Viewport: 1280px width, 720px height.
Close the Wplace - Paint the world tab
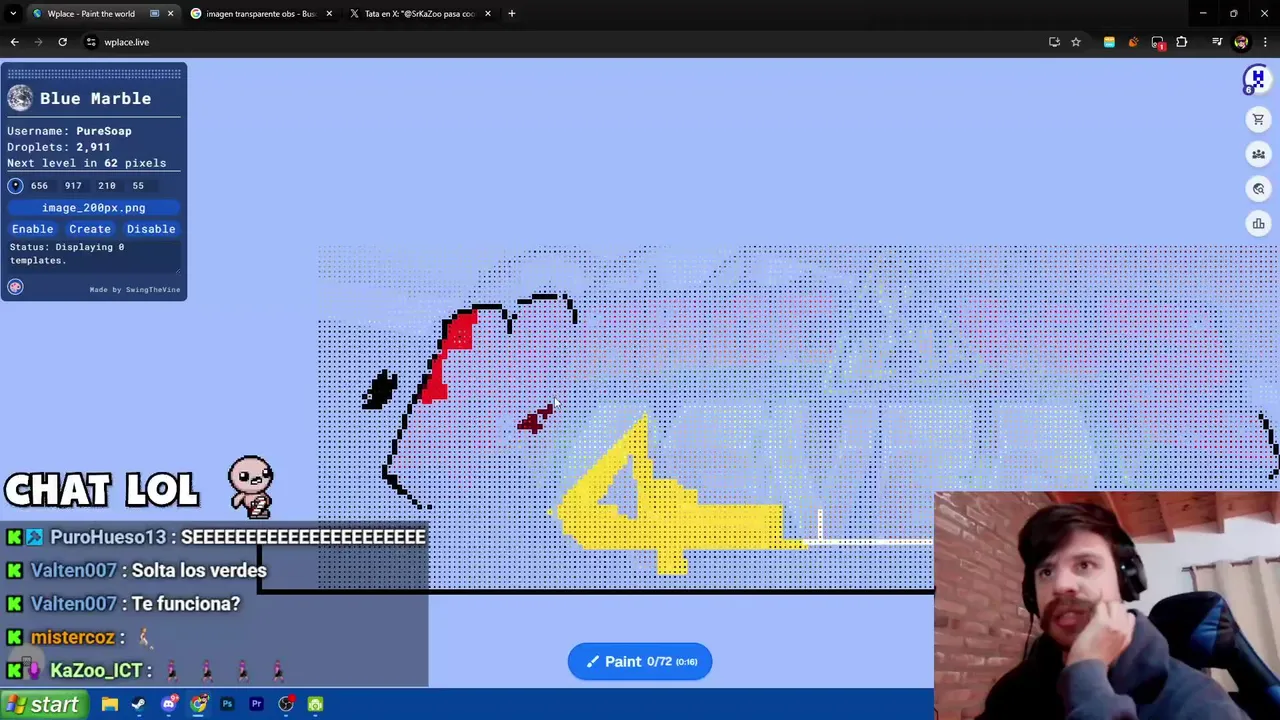(x=170, y=14)
